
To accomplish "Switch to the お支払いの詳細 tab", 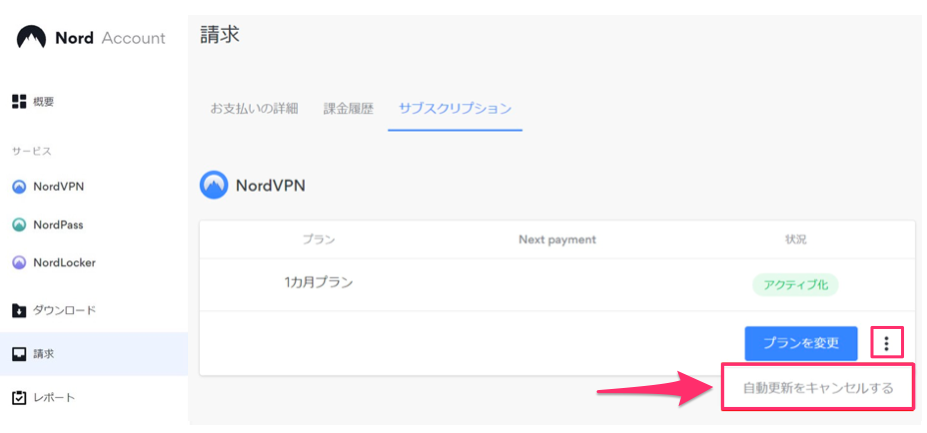I will point(254,109).
